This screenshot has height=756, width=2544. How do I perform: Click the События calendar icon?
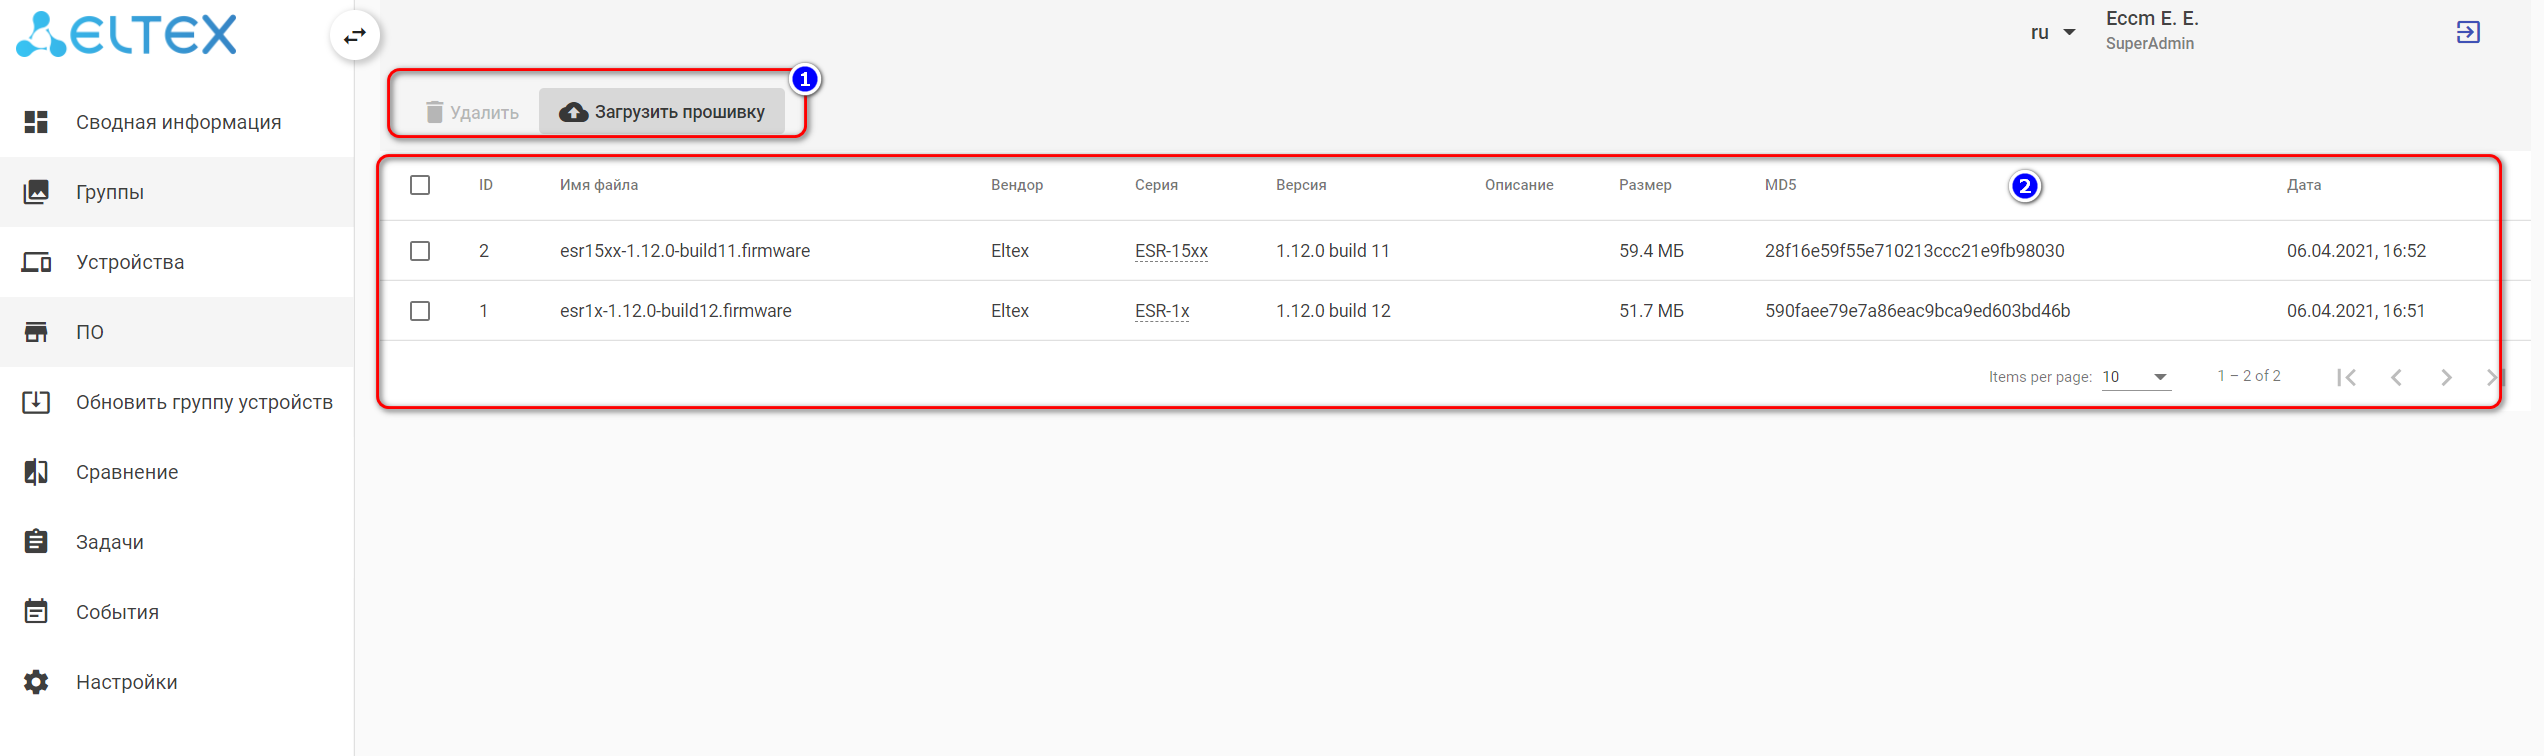(x=36, y=612)
